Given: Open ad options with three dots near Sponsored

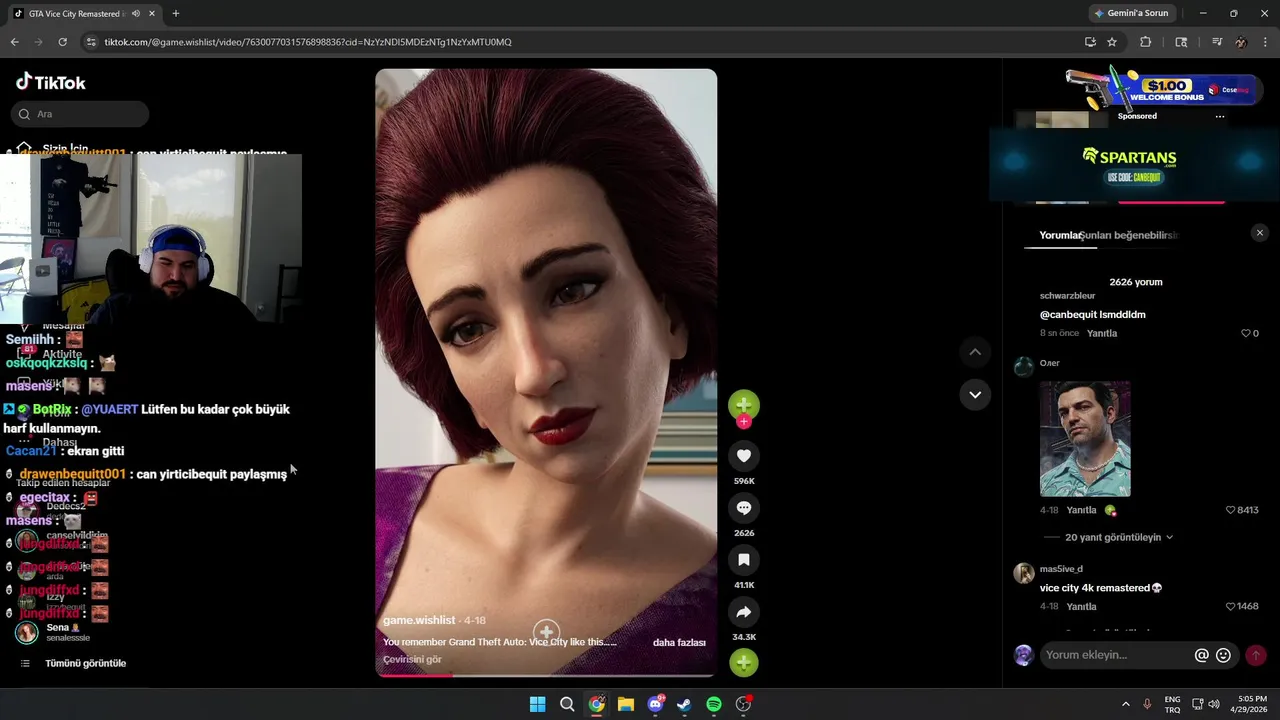Looking at the screenshot, I should pyautogui.click(x=1219, y=116).
